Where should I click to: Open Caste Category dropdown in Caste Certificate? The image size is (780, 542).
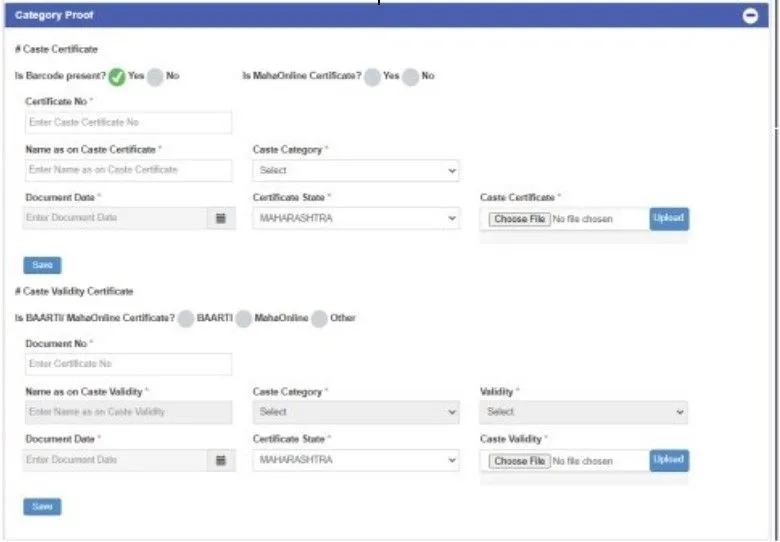pos(355,171)
